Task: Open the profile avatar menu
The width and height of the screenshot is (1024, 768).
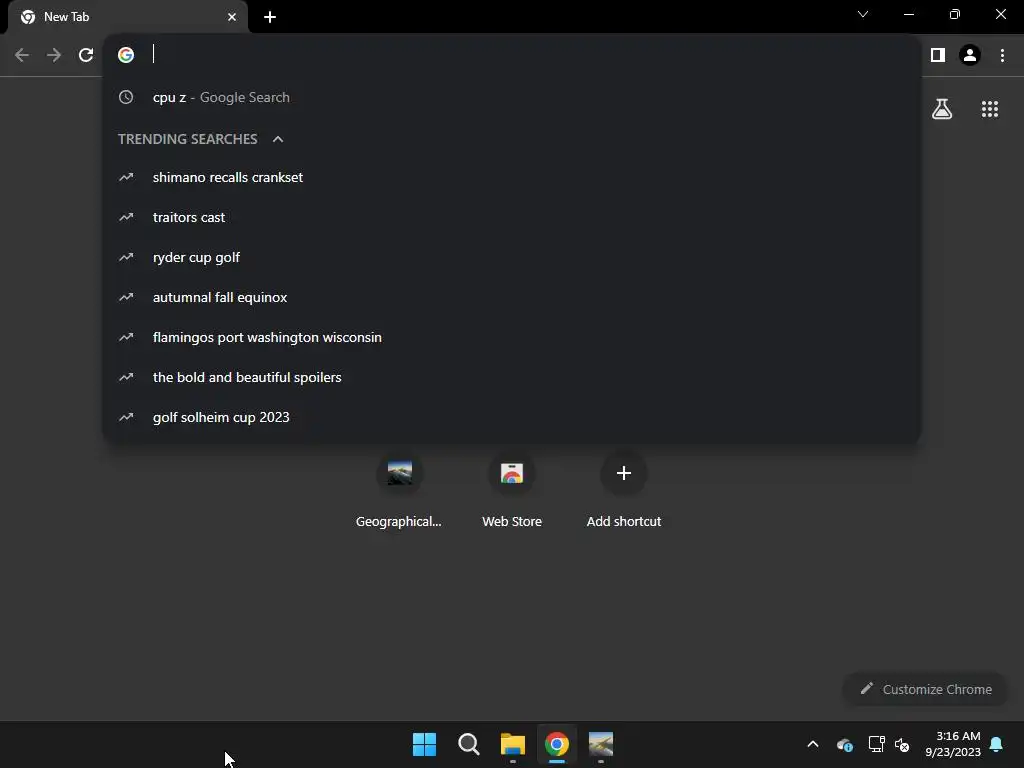Action: pyautogui.click(x=970, y=55)
